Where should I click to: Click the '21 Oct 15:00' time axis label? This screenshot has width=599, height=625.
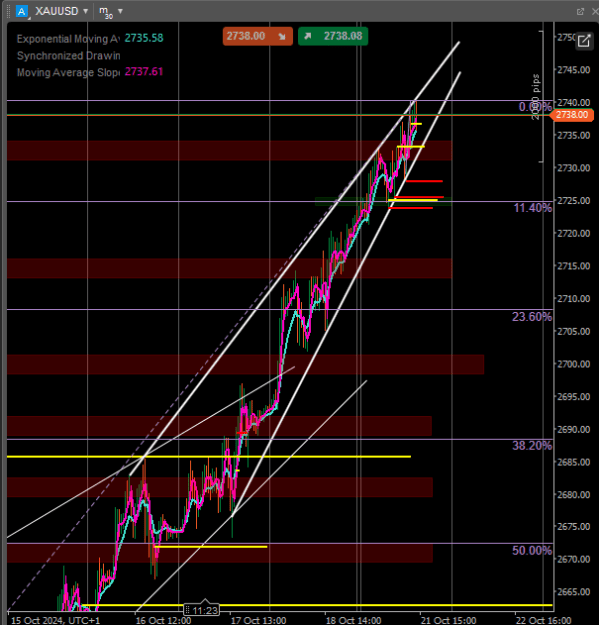pyautogui.click(x=448, y=620)
